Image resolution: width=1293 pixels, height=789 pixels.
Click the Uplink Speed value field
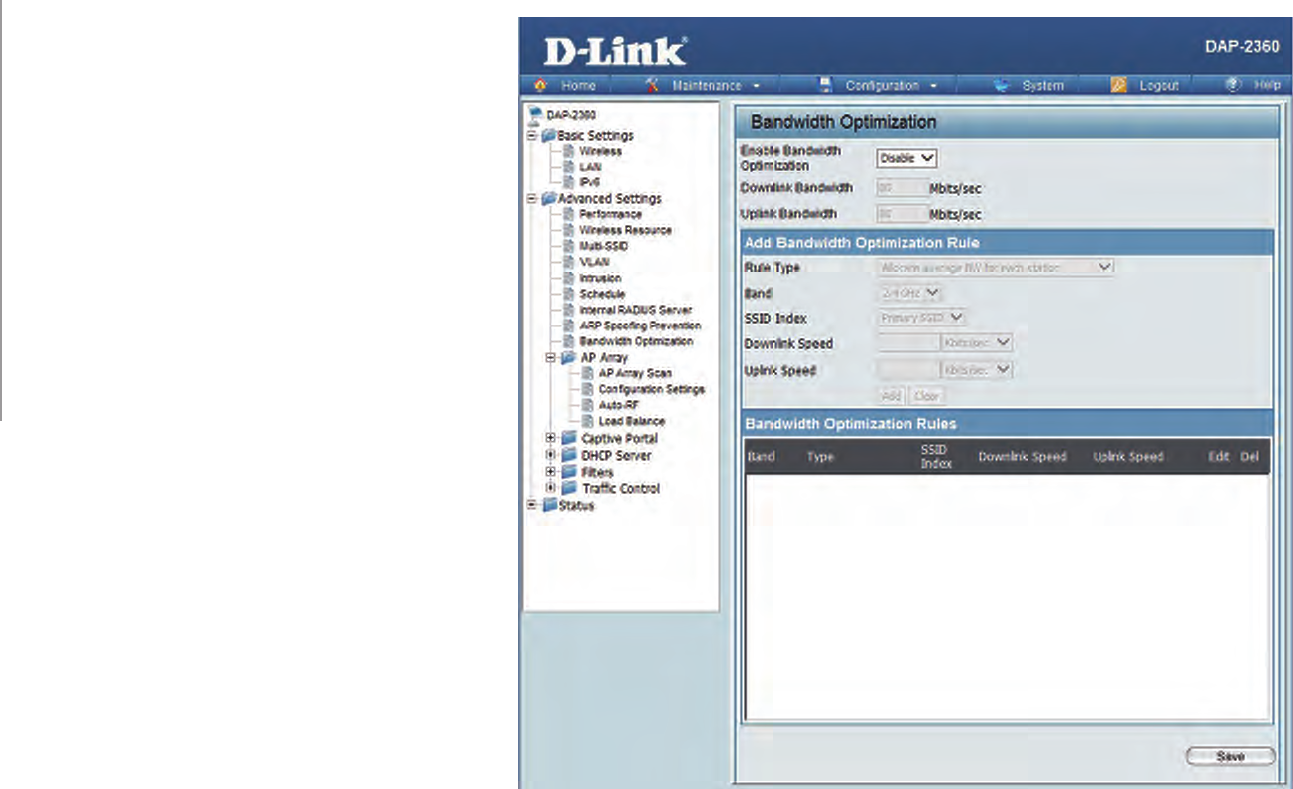tap(909, 370)
